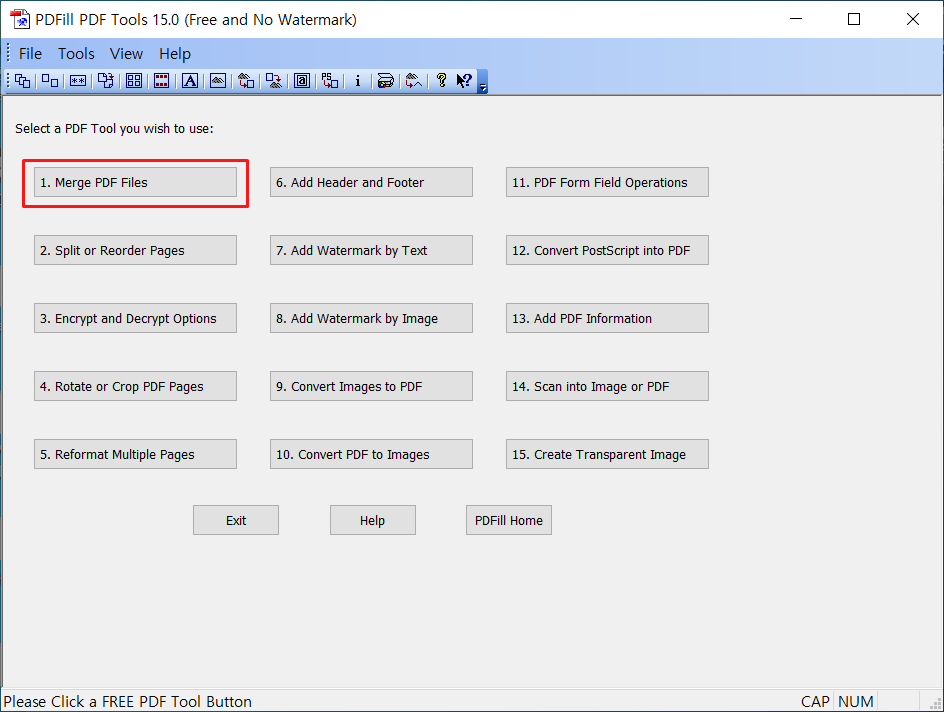Click the PDFill app icon in title bar
This screenshot has height=712, width=944.
pyautogui.click(x=20, y=19)
